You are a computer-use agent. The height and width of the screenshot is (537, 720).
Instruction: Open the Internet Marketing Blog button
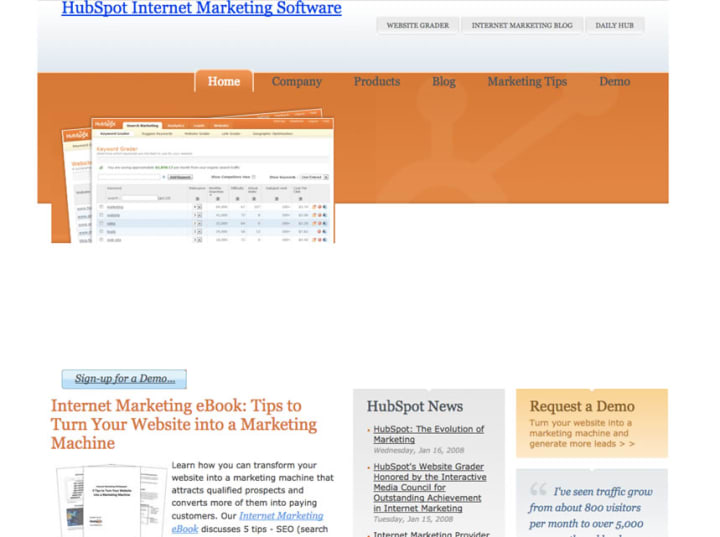[x=522, y=25]
